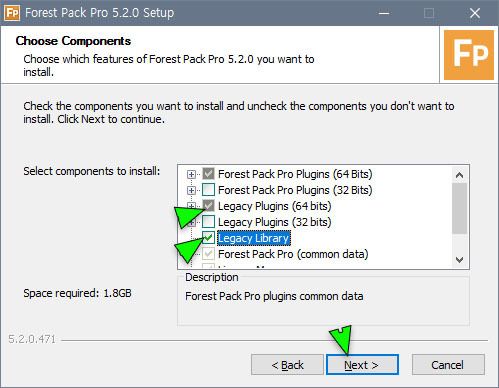Click the components list scrollbar thumb
499x388 pixels.
click(x=460, y=208)
